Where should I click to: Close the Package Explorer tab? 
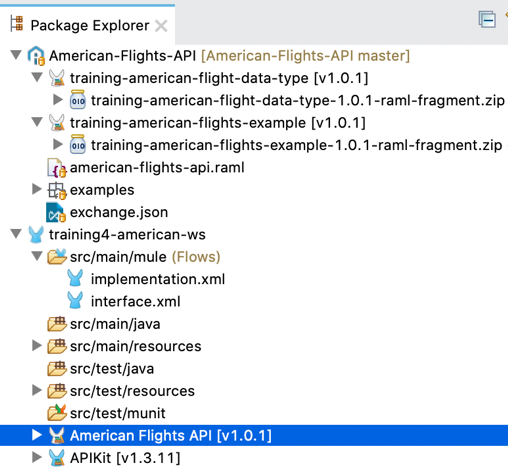[x=161, y=26]
